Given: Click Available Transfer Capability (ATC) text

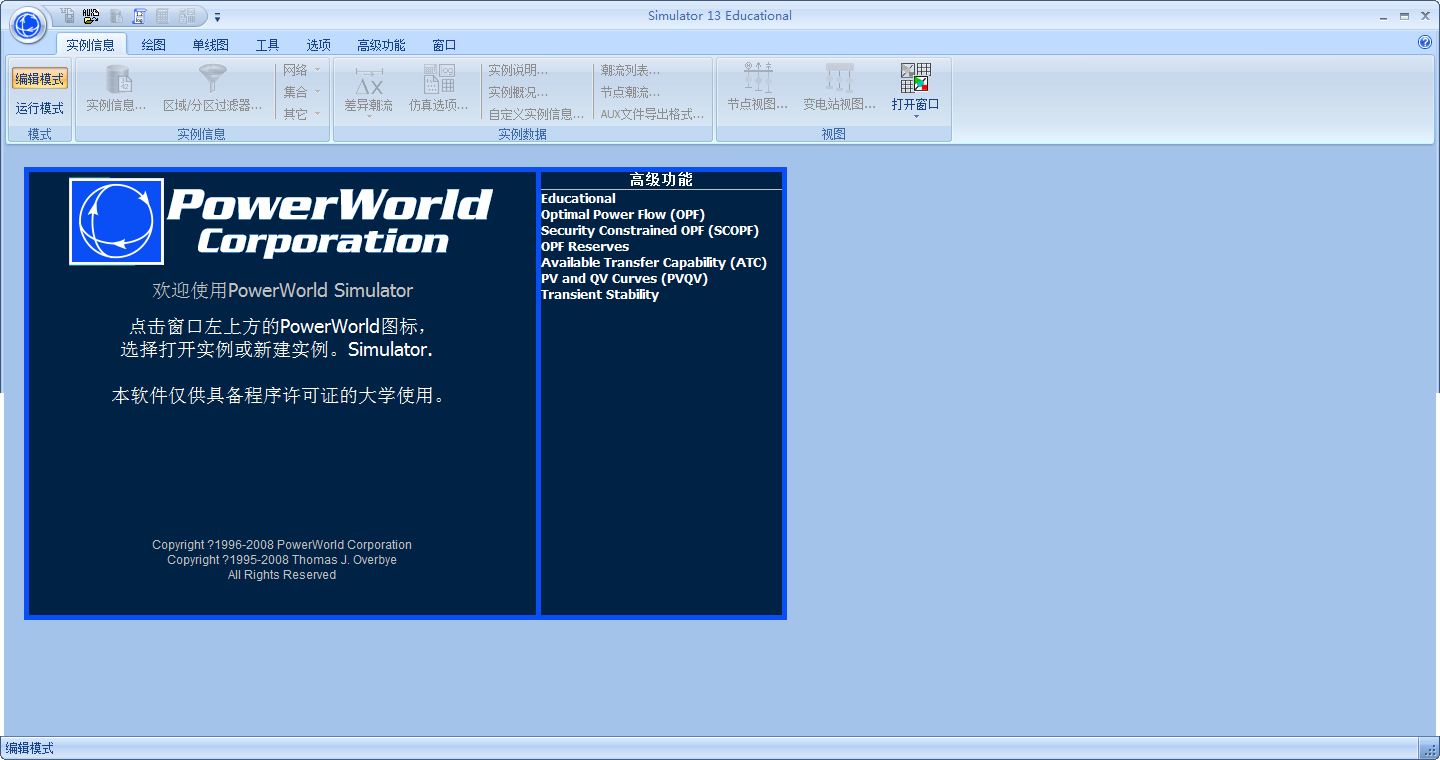Looking at the screenshot, I should point(654,262).
